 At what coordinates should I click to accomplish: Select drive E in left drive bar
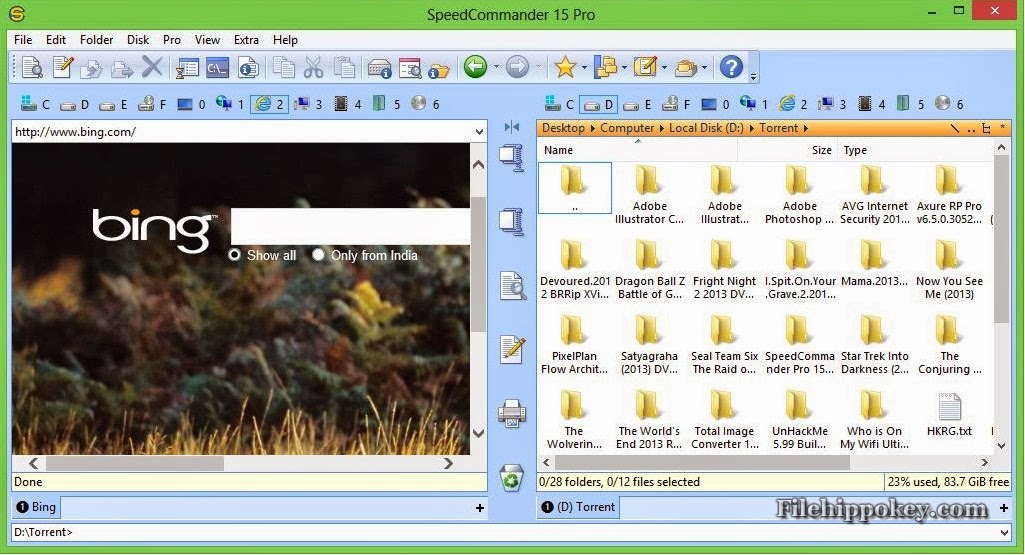[x=113, y=104]
